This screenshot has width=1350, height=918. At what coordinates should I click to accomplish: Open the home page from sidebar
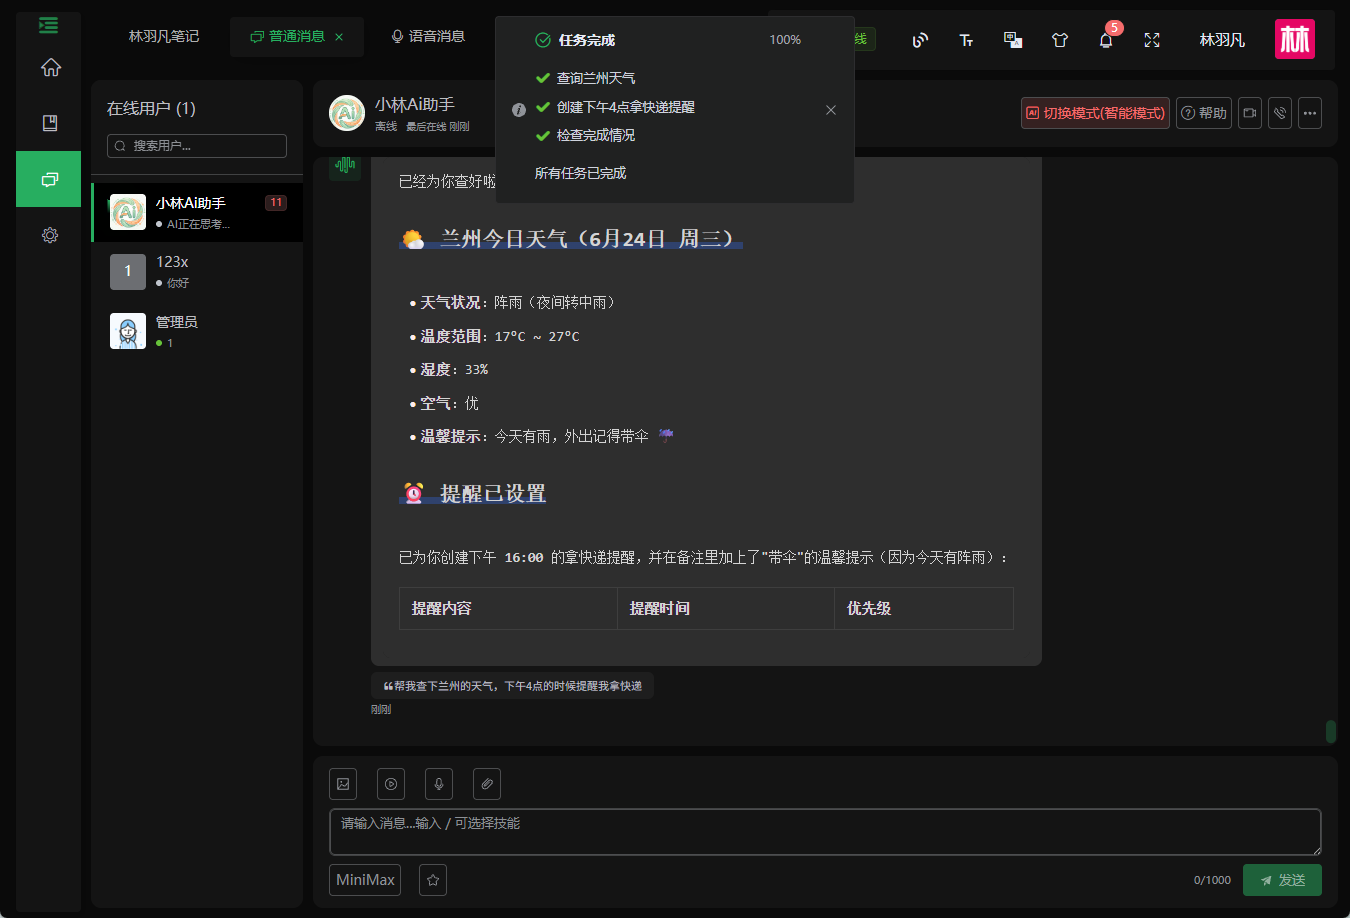pos(50,67)
